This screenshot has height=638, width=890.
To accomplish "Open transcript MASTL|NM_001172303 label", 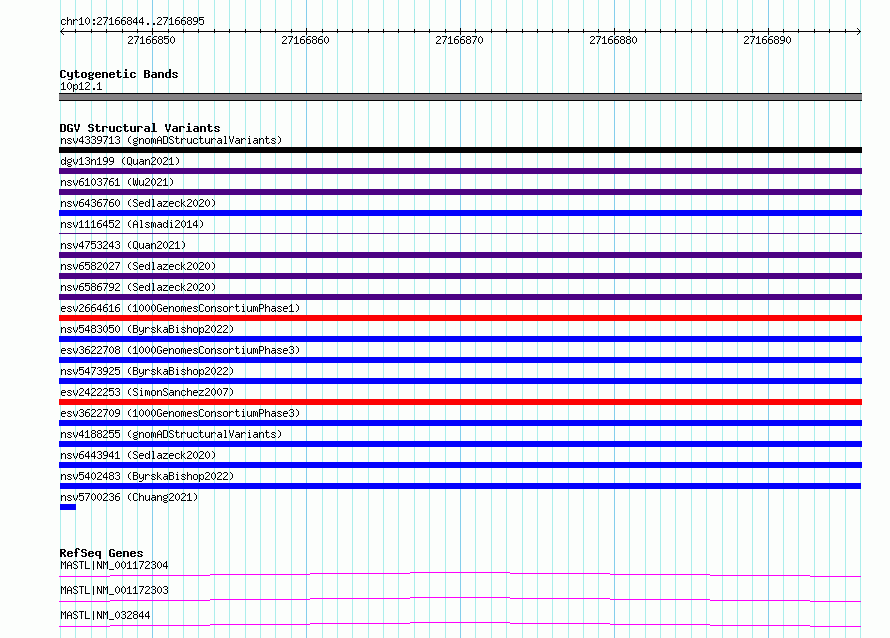I will coord(114,590).
